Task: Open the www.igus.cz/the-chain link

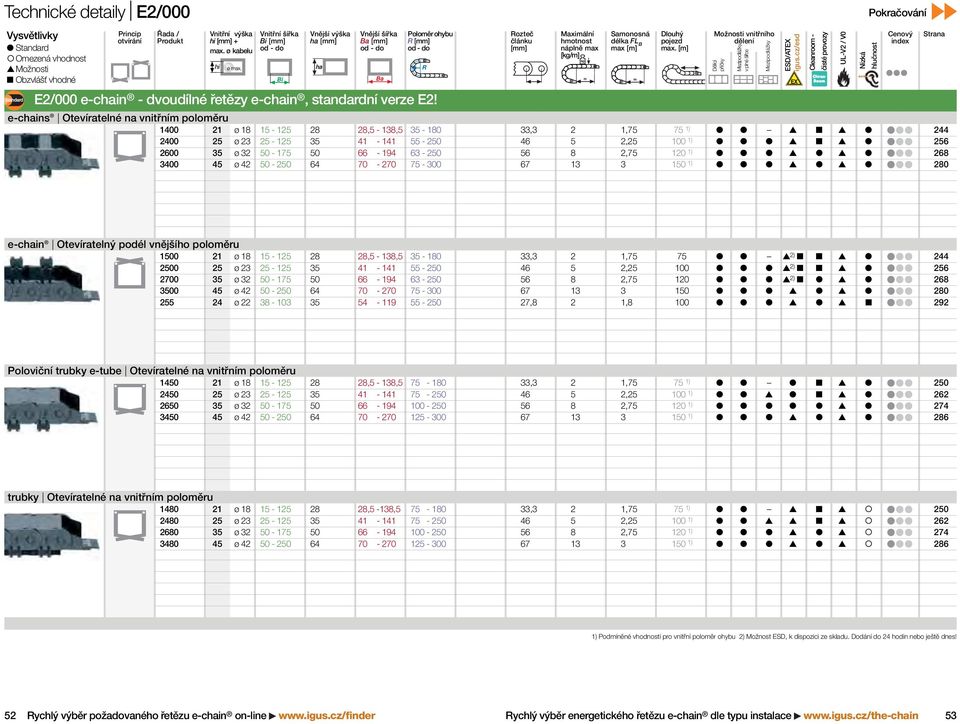Action: [x=861, y=715]
